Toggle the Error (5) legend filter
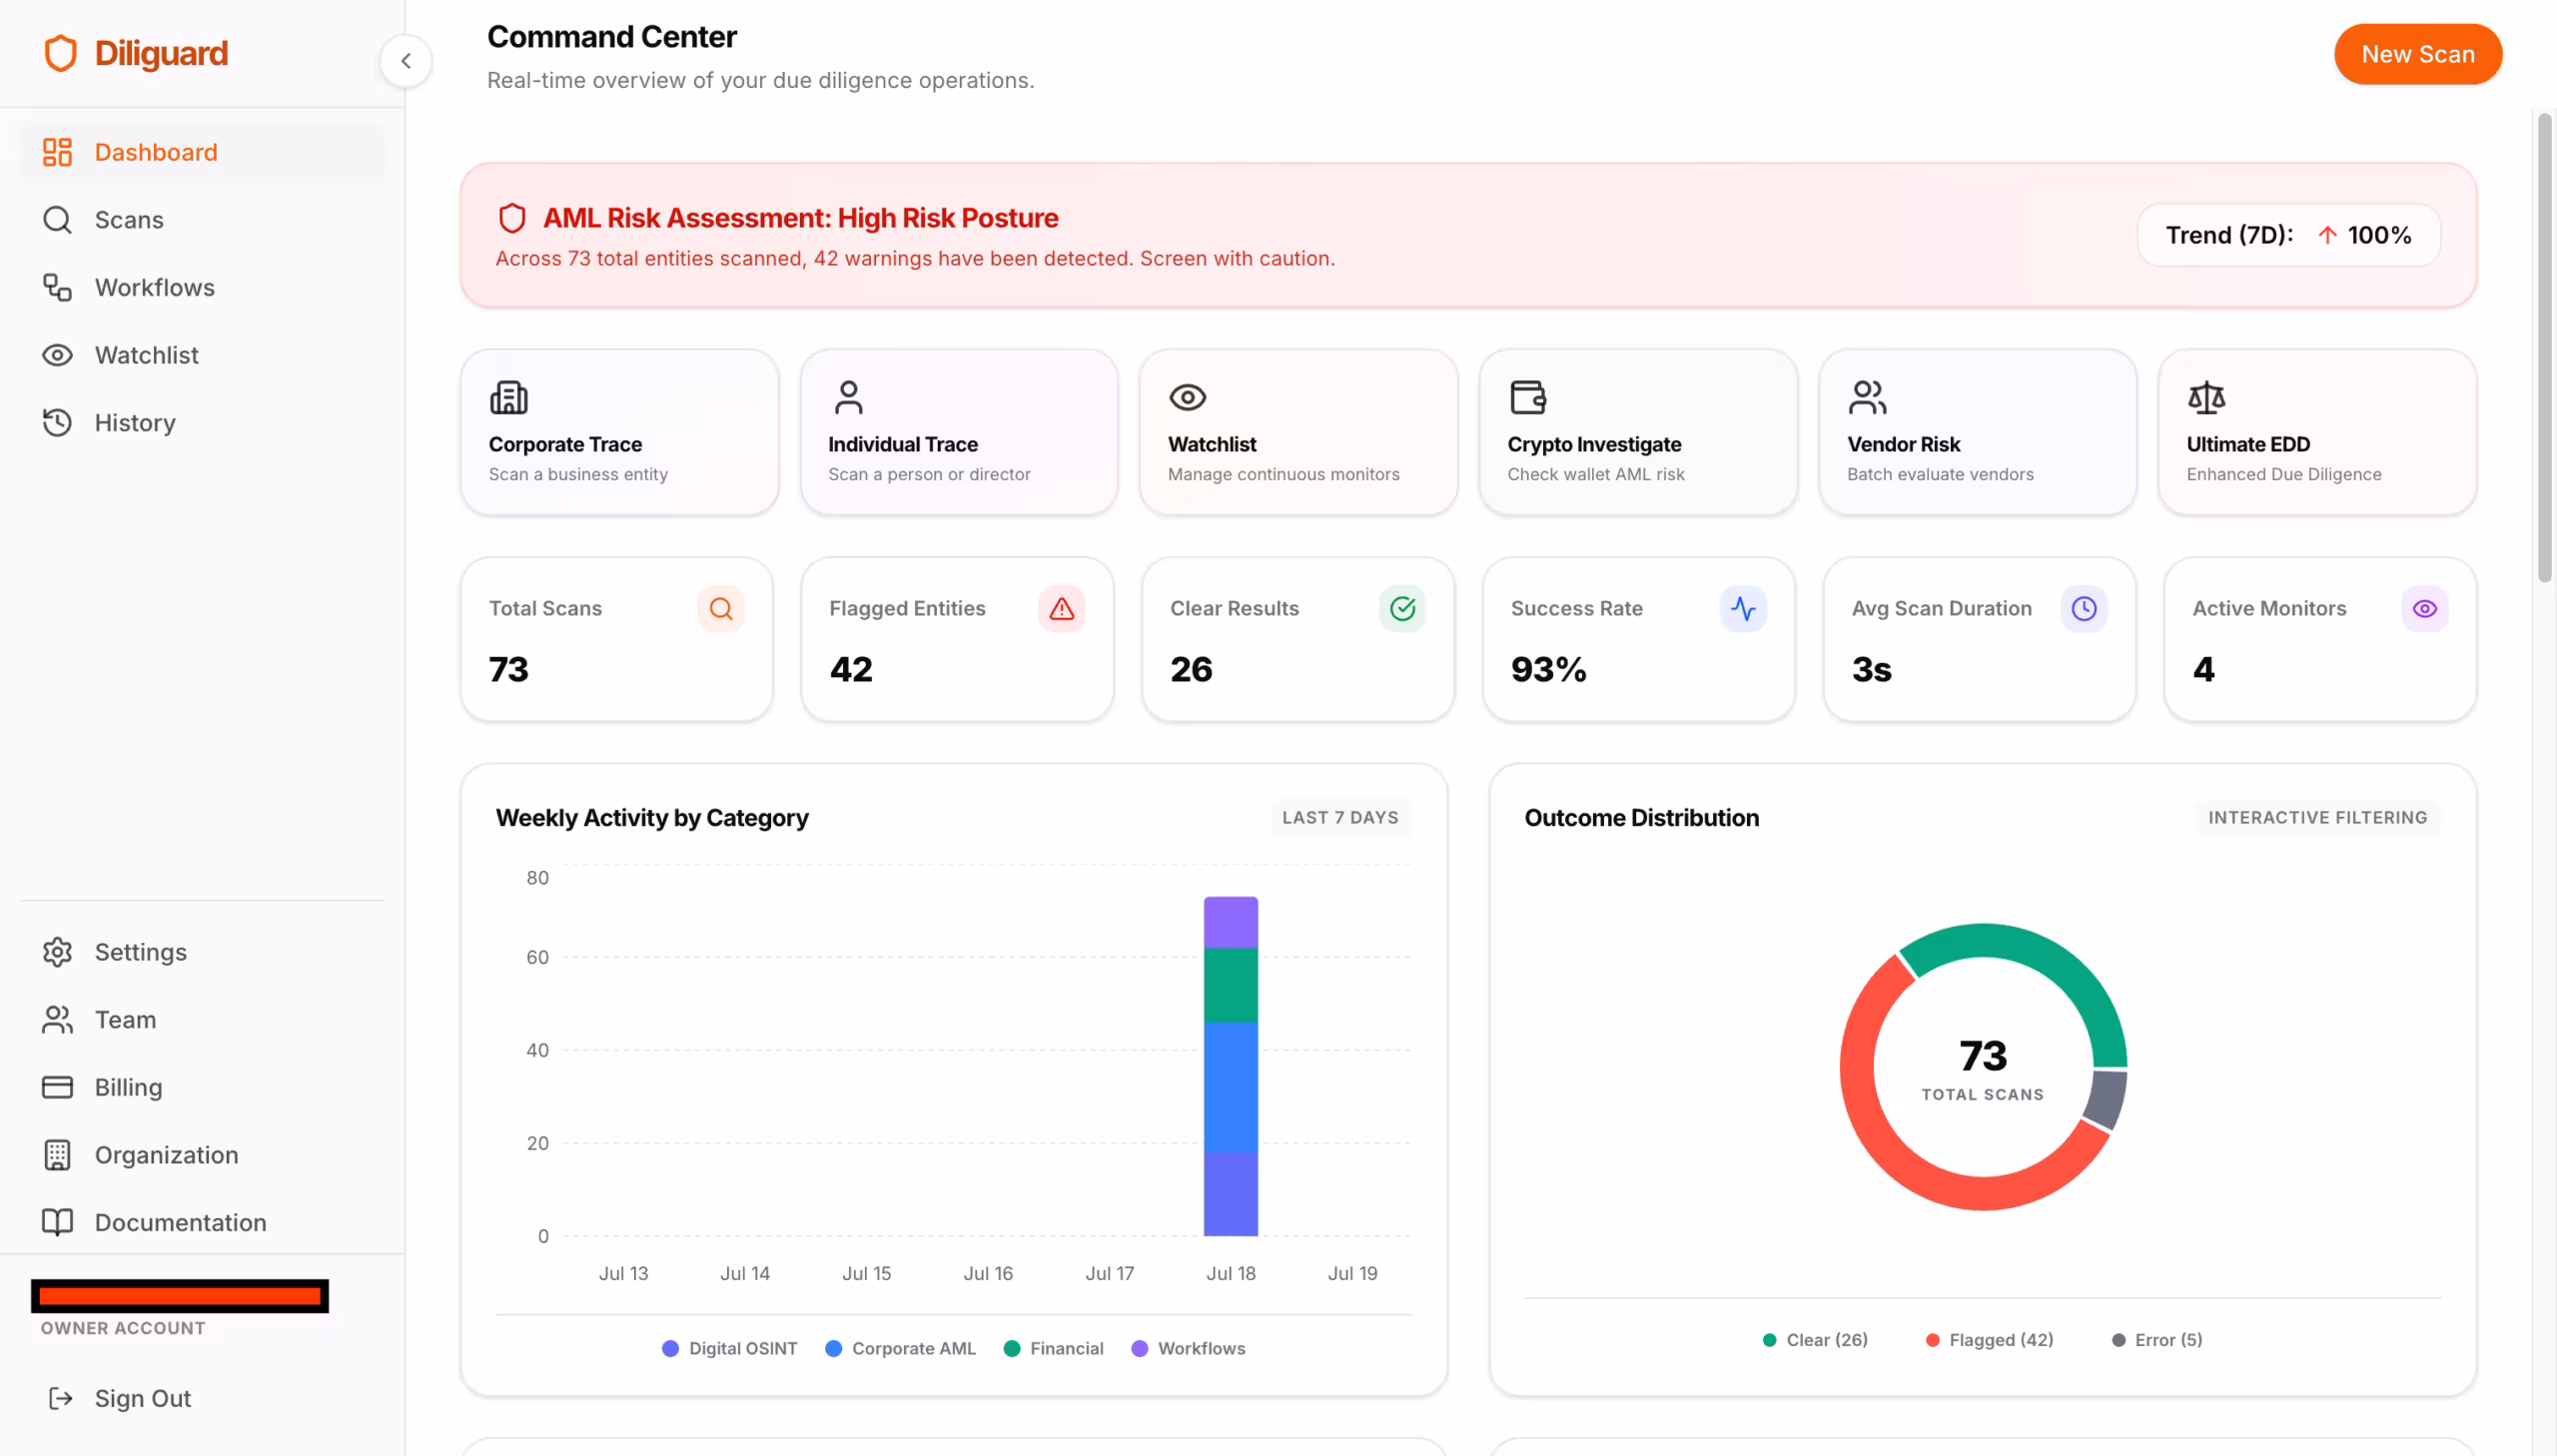The width and height of the screenshot is (2557, 1456). 2156,1339
